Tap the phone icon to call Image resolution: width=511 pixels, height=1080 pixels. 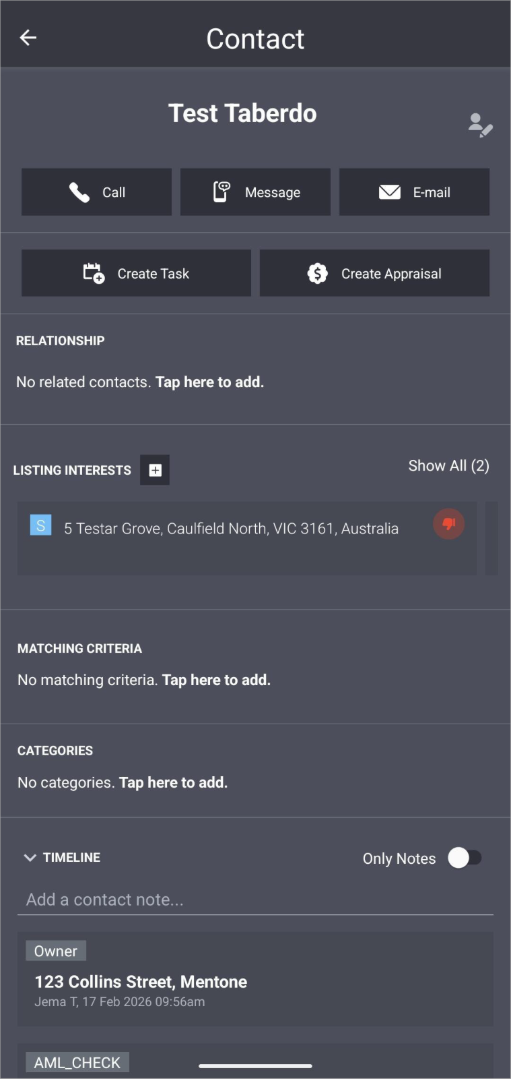79,192
